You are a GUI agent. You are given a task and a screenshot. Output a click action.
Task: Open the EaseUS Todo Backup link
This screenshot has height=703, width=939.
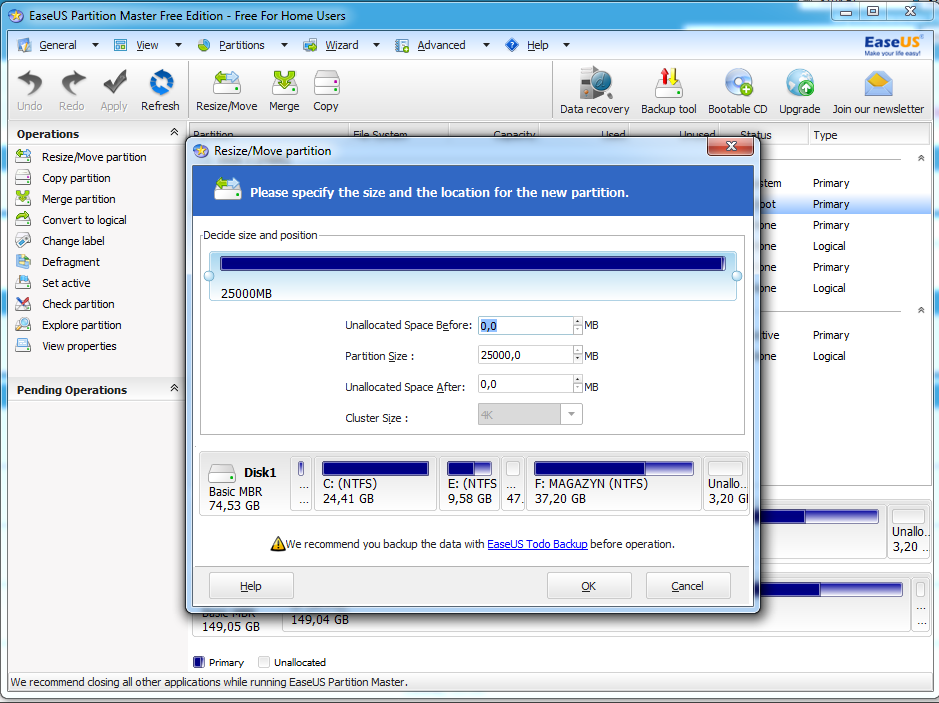tap(537, 544)
